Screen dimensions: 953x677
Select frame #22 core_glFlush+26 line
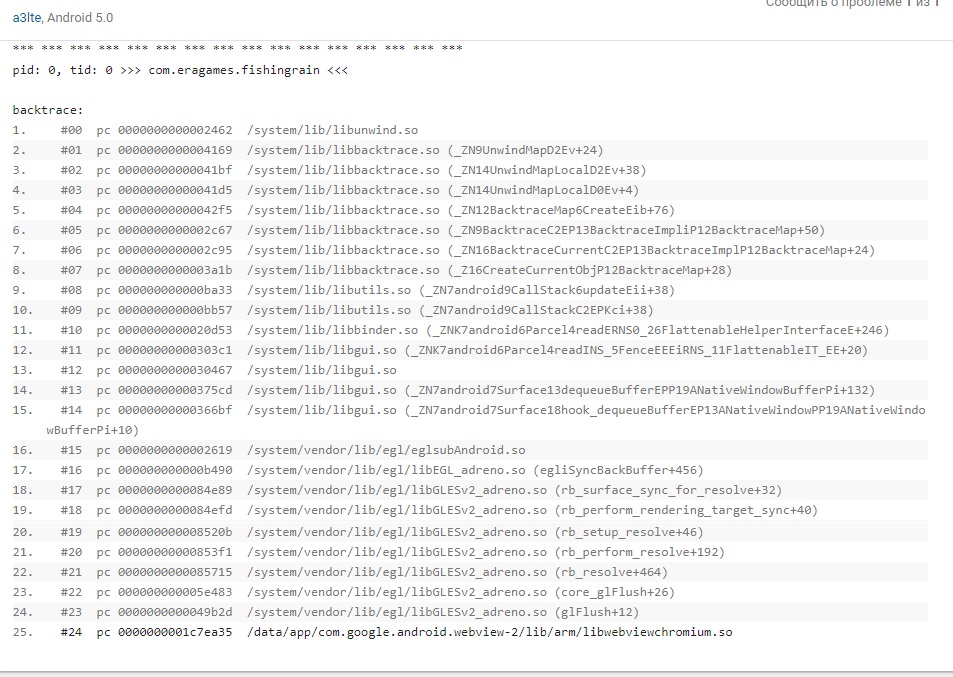tap(470, 593)
